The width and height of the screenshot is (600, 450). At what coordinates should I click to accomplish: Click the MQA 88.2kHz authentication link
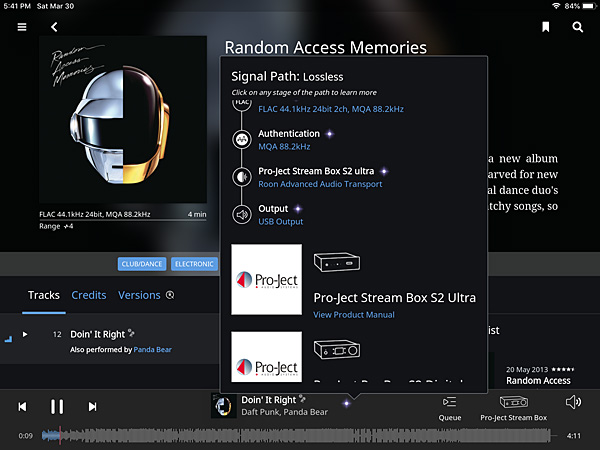click(x=284, y=147)
